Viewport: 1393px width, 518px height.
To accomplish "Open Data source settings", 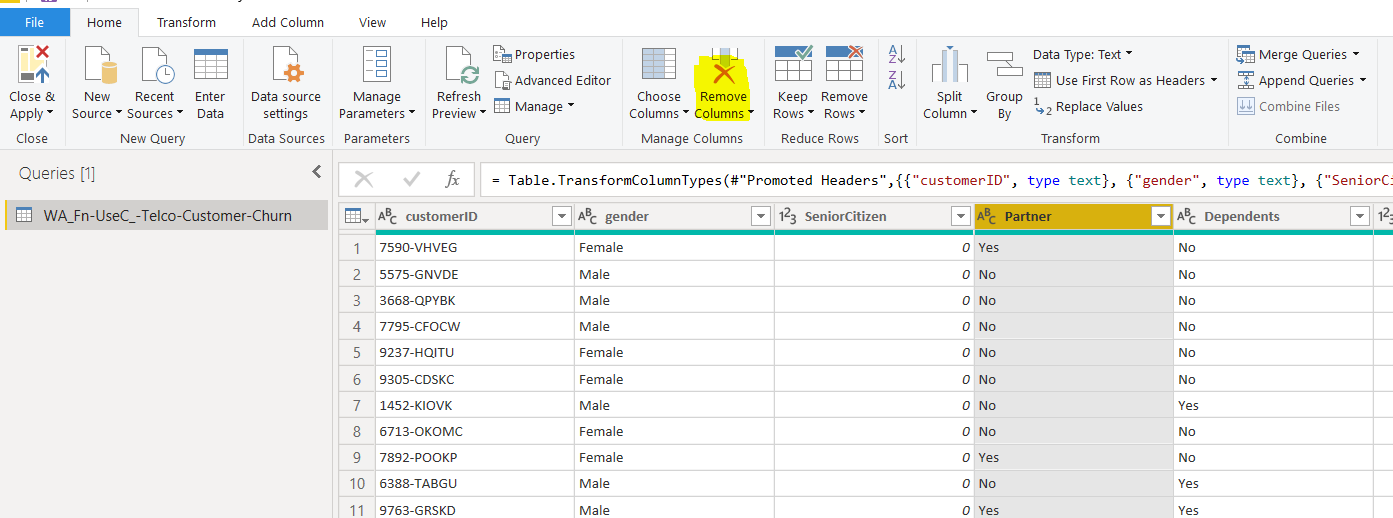I will [285, 66].
